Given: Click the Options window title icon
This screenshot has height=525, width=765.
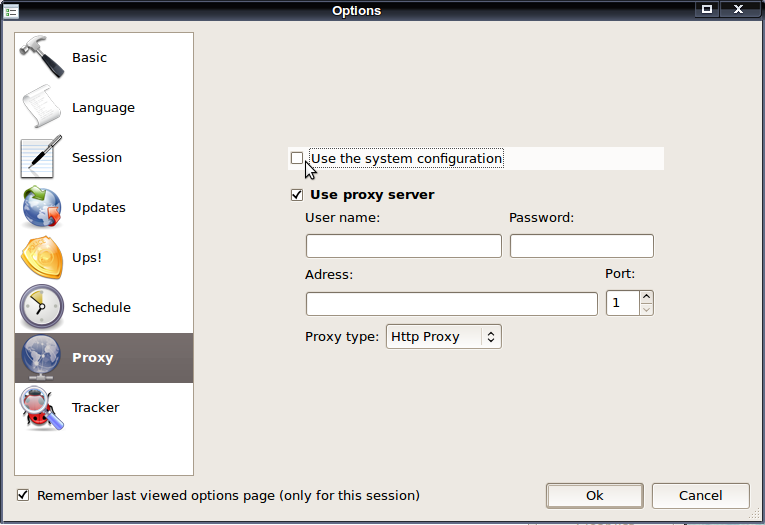Looking at the screenshot, I should pyautogui.click(x=11, y=10).
